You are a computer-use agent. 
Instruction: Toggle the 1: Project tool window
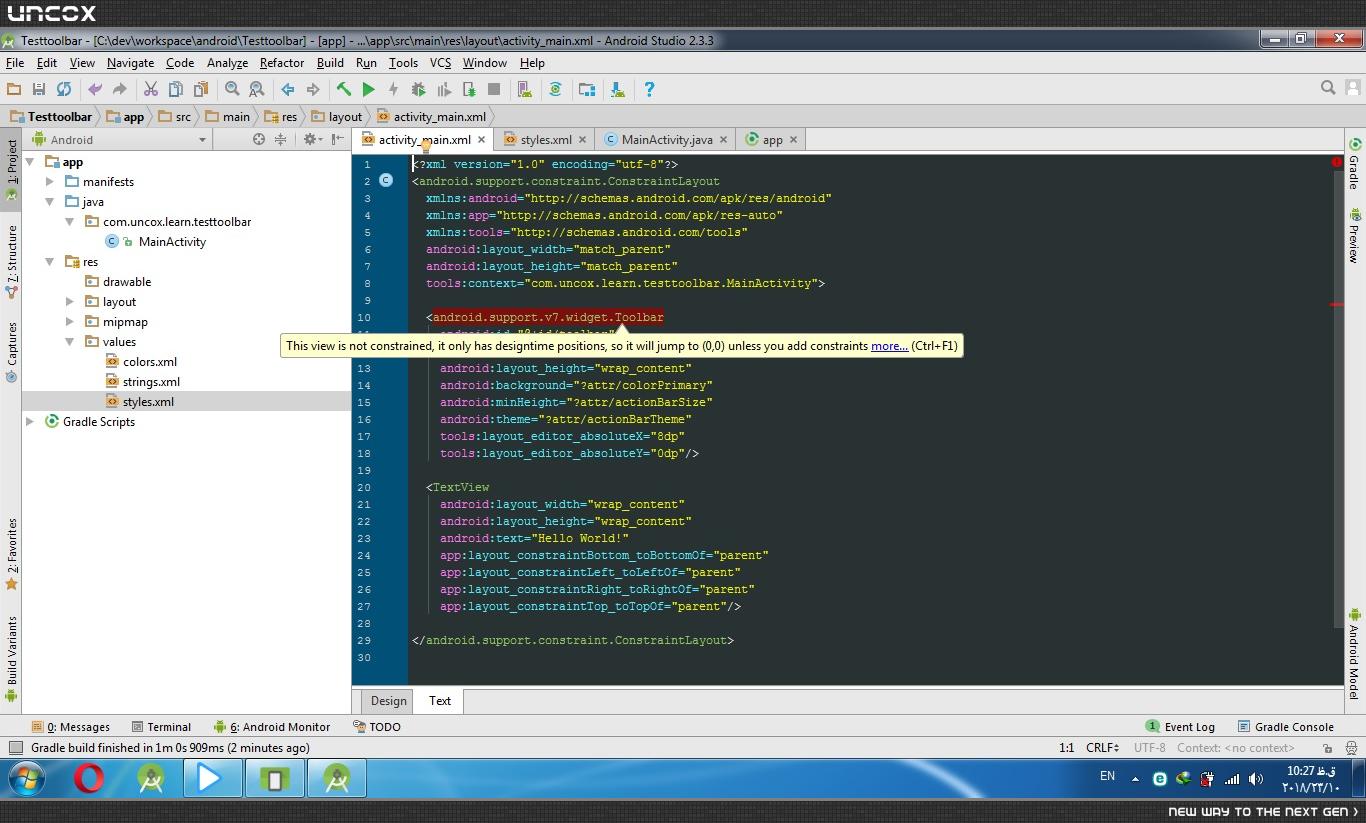(12, 168)
